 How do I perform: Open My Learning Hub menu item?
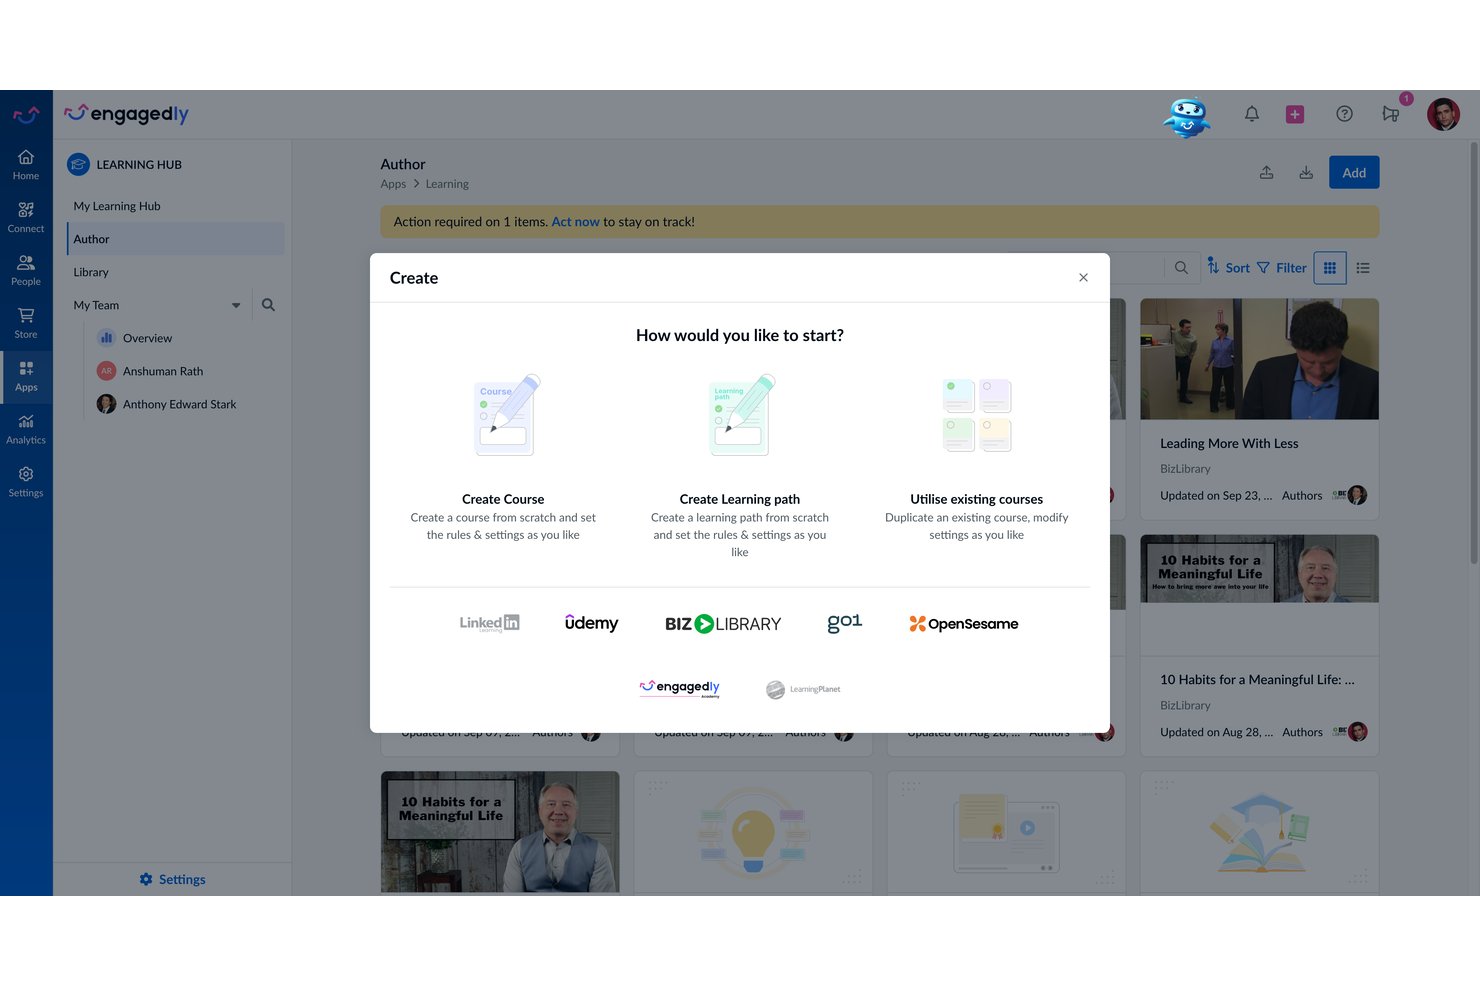176,206
